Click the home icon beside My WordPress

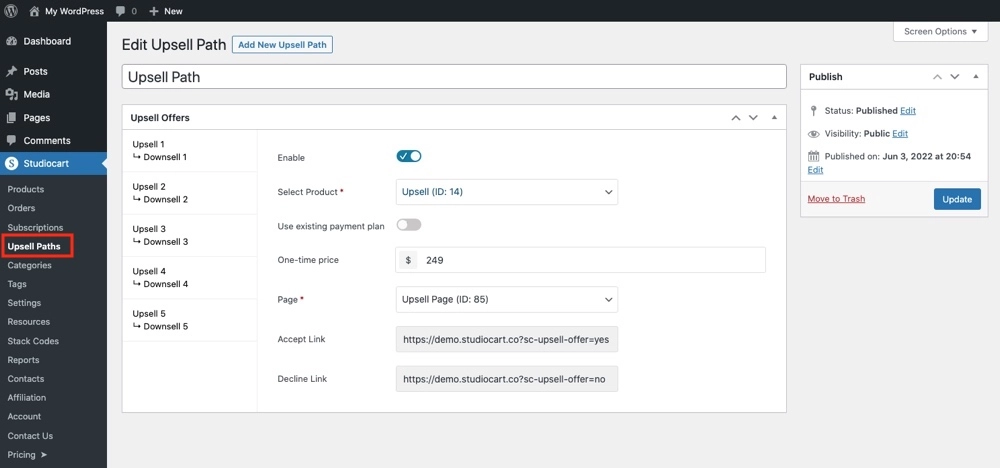click(34, 11)
